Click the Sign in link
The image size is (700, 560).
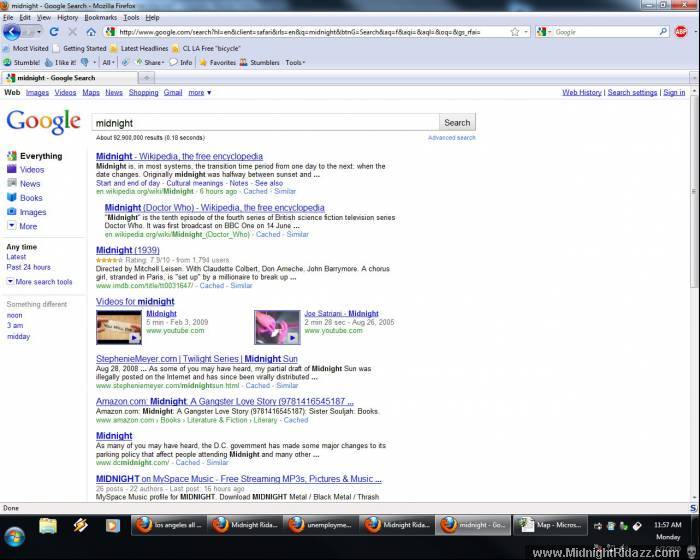(x=674, y=92)
